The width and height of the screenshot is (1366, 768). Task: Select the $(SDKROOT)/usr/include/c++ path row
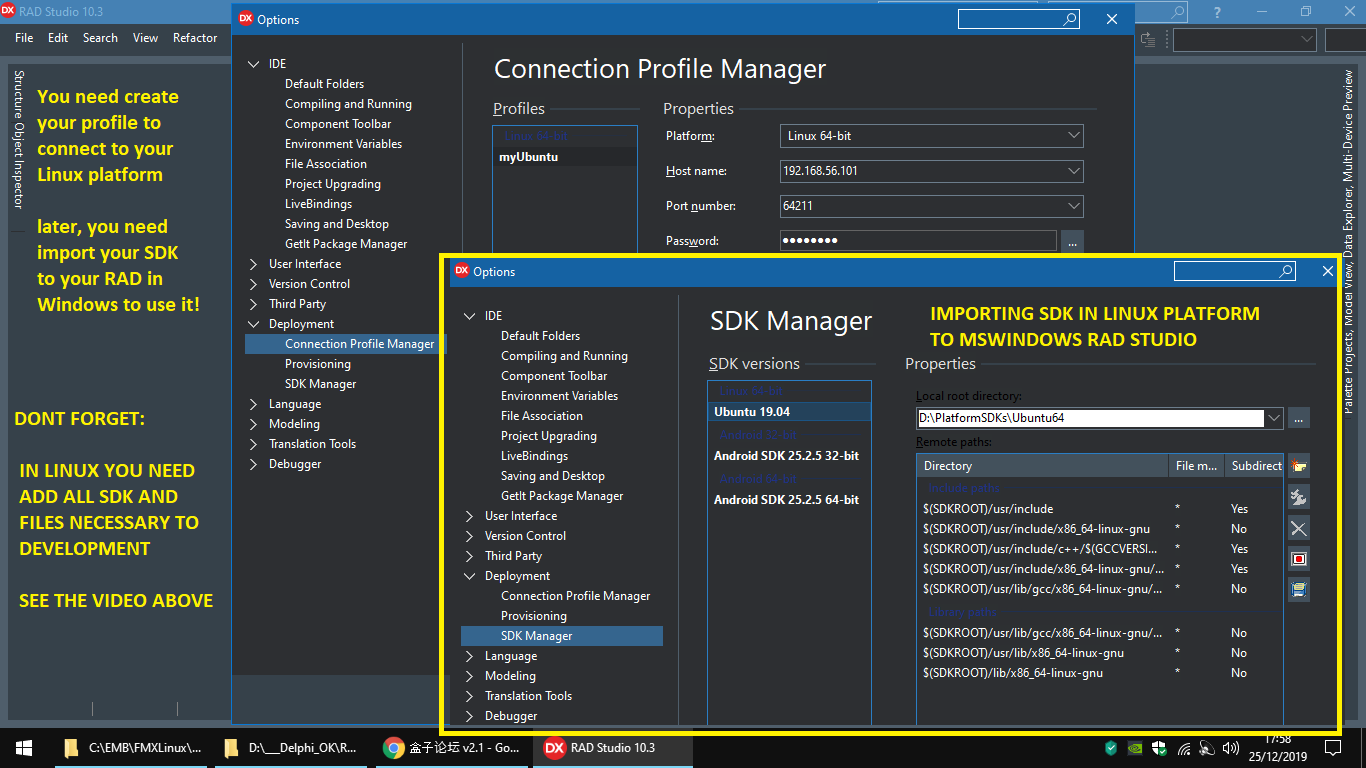1100,549
